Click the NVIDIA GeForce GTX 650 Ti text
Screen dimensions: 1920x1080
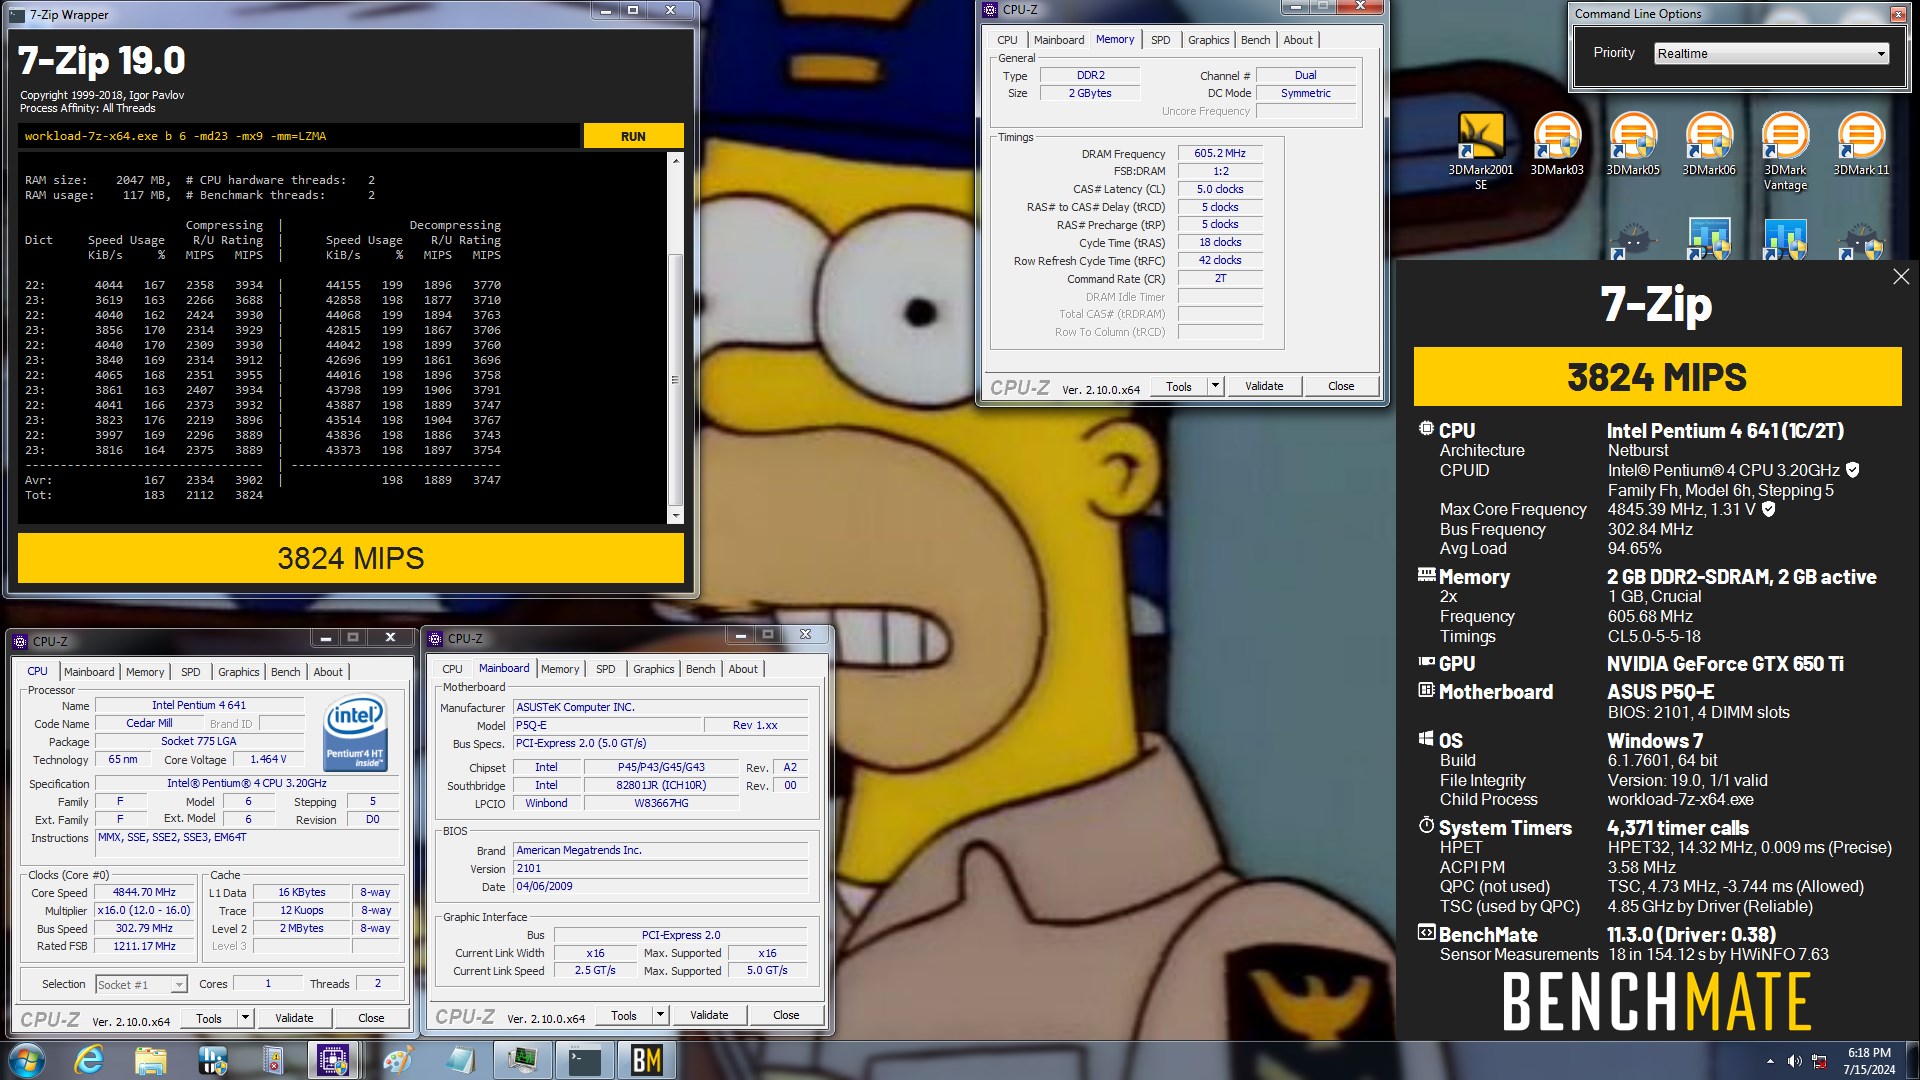coord(1725,664)
